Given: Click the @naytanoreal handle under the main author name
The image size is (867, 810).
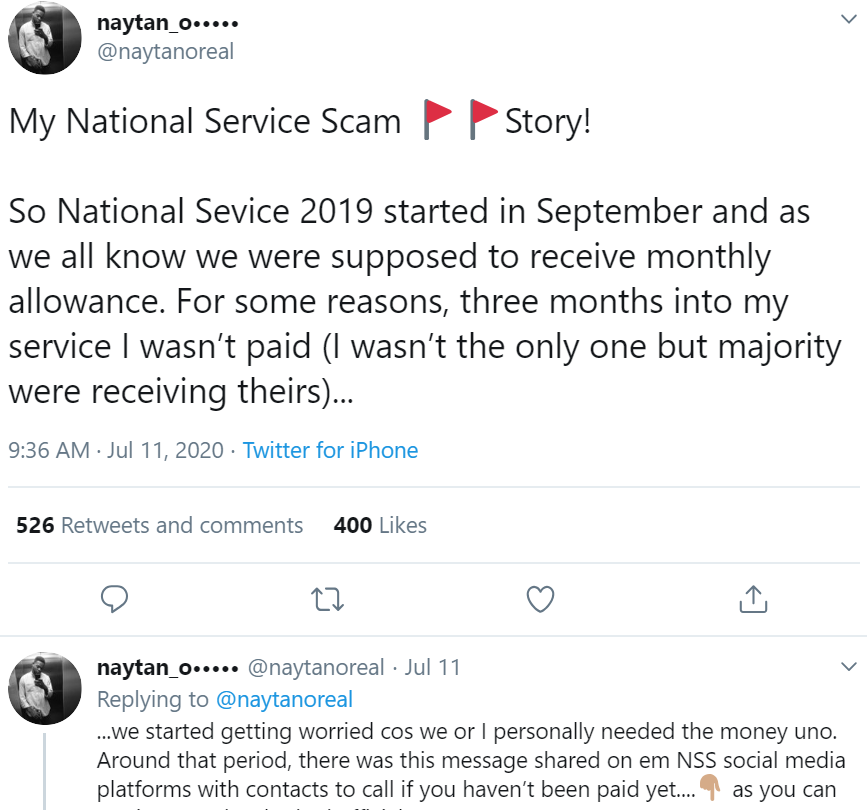Looking at the screenshot, I should point(165,51).
